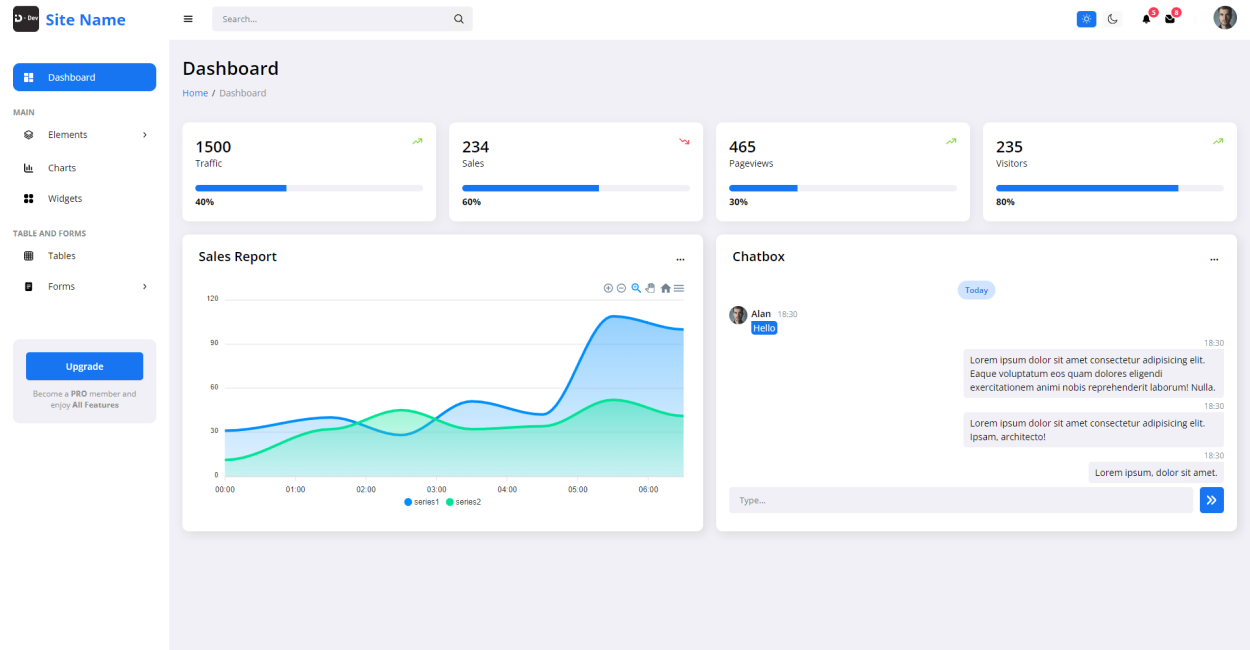Click the Traffic 40% progress bar

tap(308, 188)
